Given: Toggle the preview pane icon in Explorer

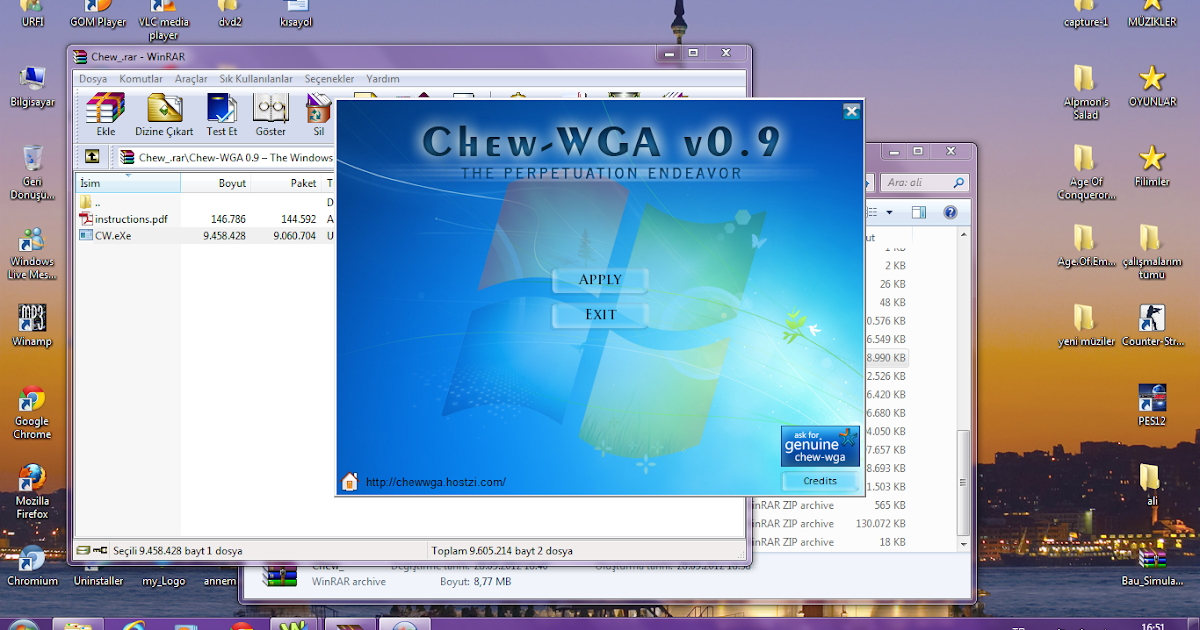Looking at the screenshot, I should tap(919, 212).
